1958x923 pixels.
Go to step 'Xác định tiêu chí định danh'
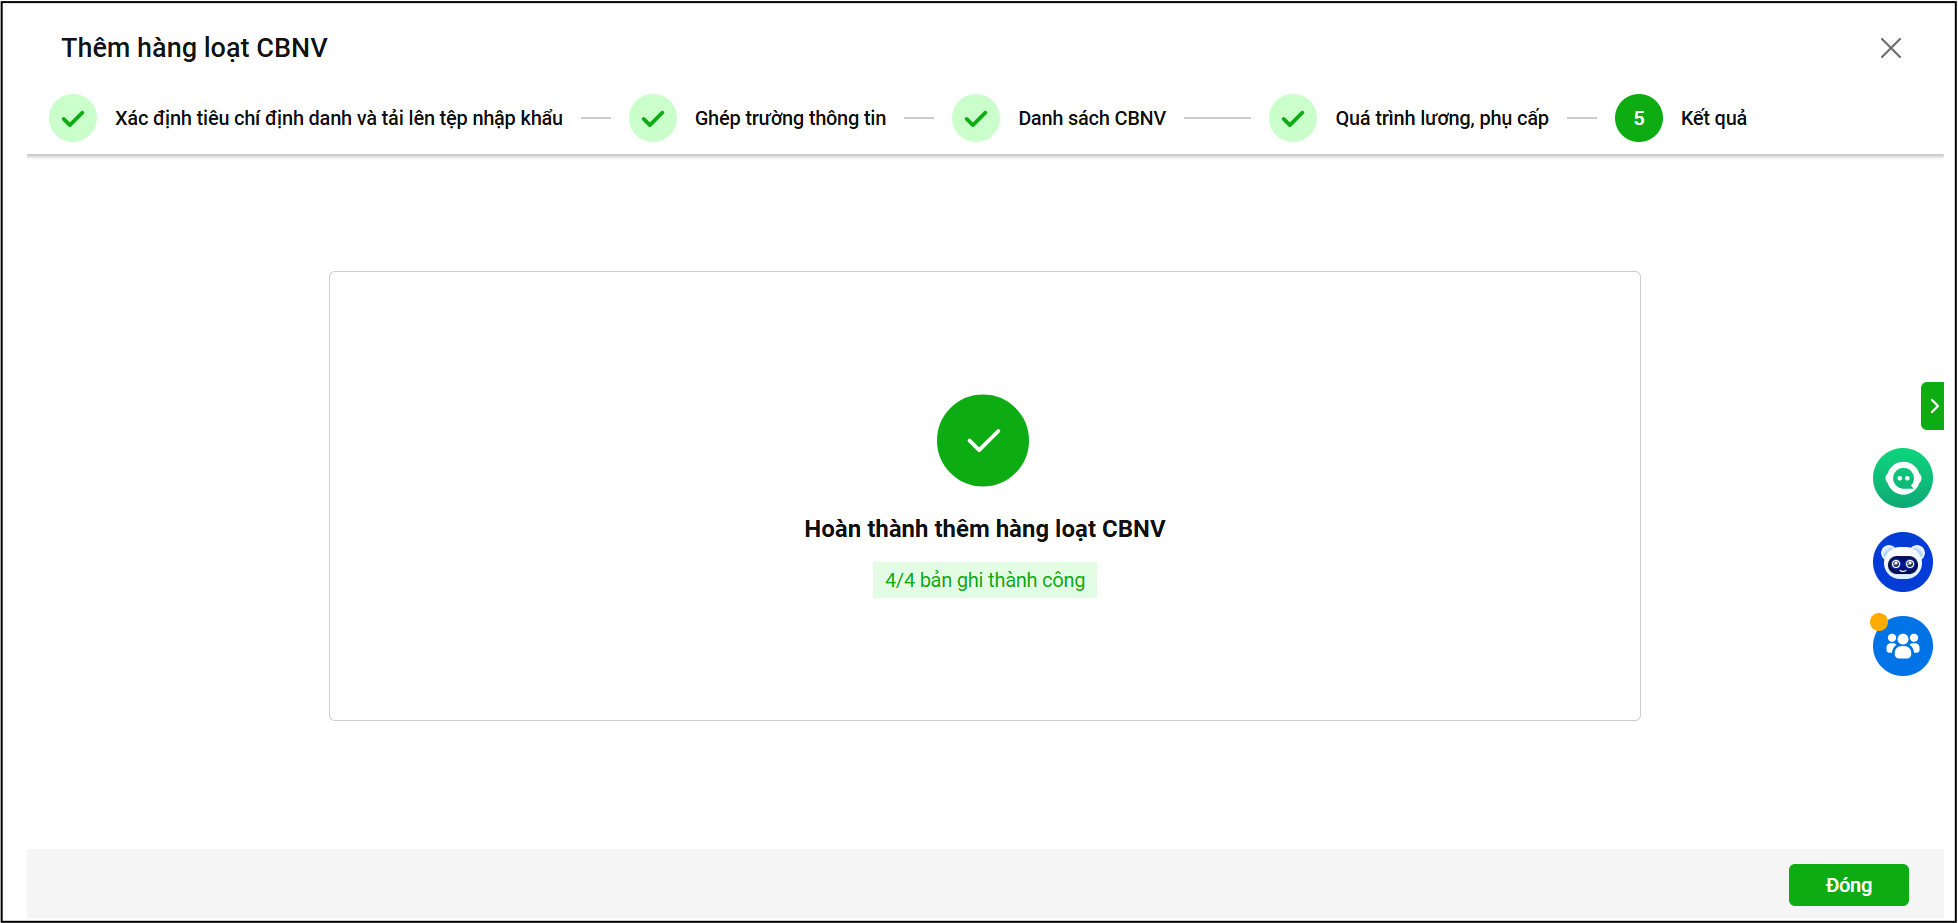[338, 118]
